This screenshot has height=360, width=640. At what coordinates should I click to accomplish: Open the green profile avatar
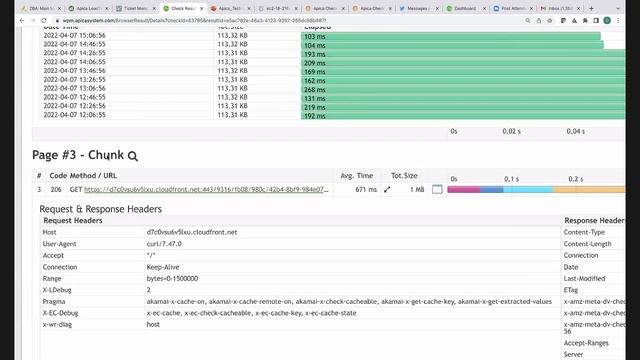tap(607, 20)
